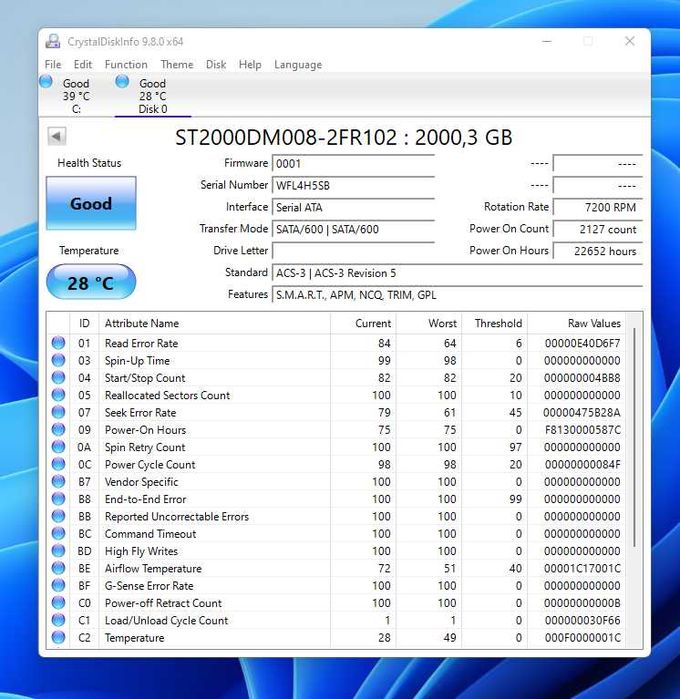Click status orb for End-to-End Error row
The image size is (680, 699).
click(x=58, y=499)
